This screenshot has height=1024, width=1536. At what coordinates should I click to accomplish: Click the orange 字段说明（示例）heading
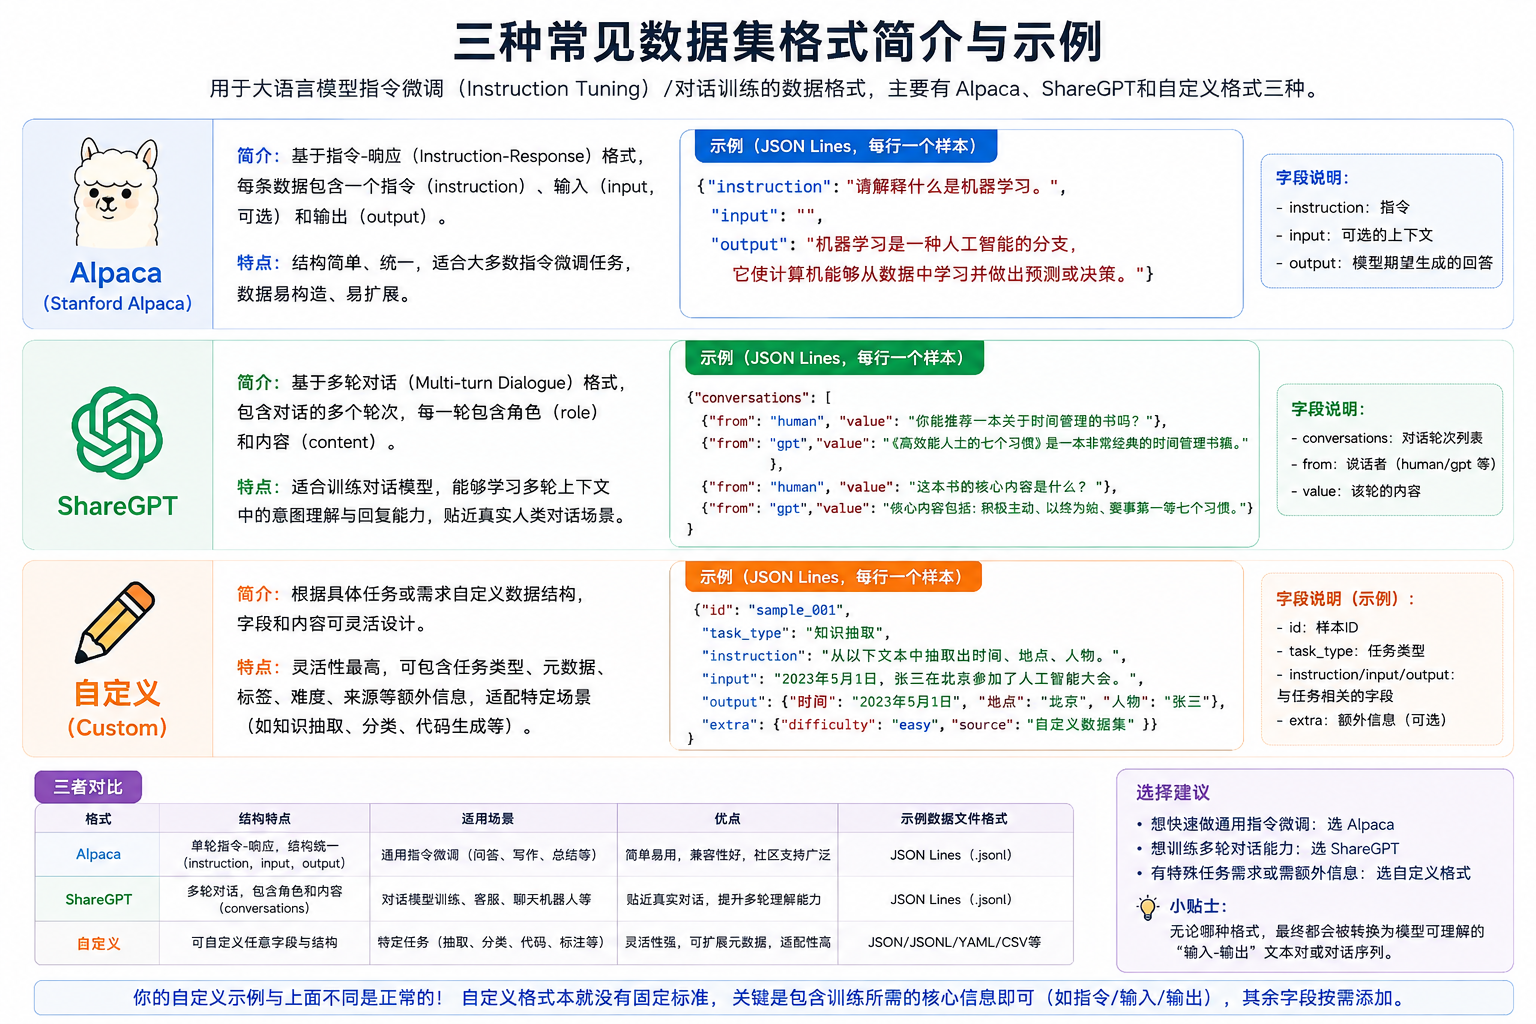tap(1346, 599)
